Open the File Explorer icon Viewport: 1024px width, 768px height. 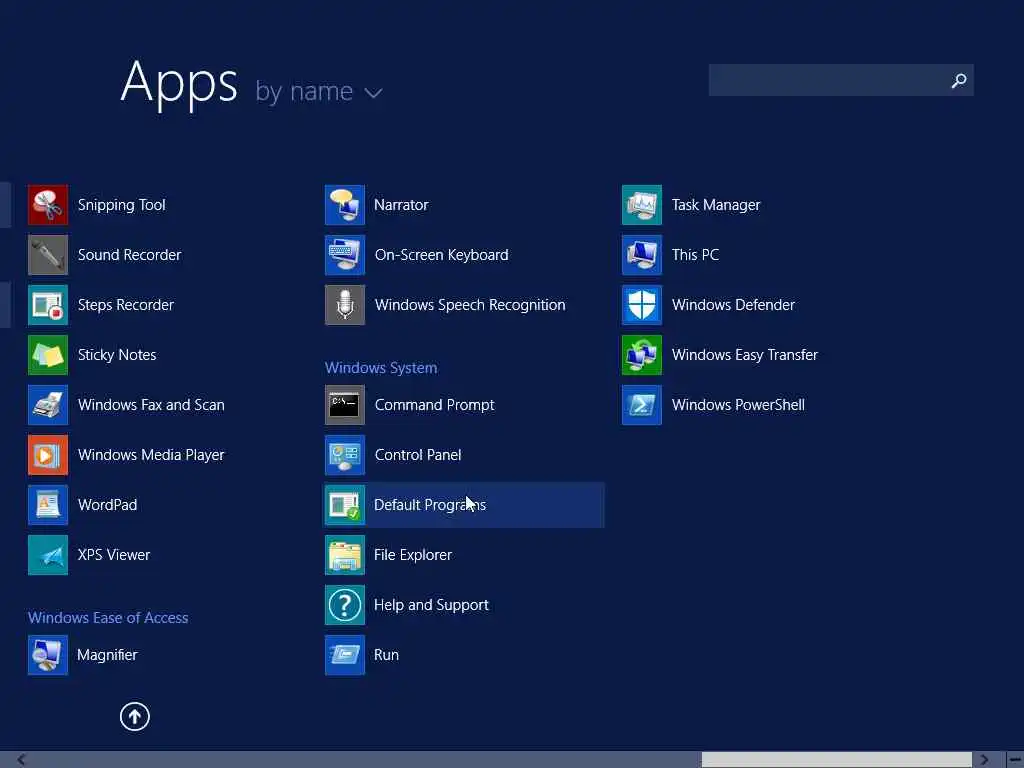pyautogui.click(x=345, y=555)
